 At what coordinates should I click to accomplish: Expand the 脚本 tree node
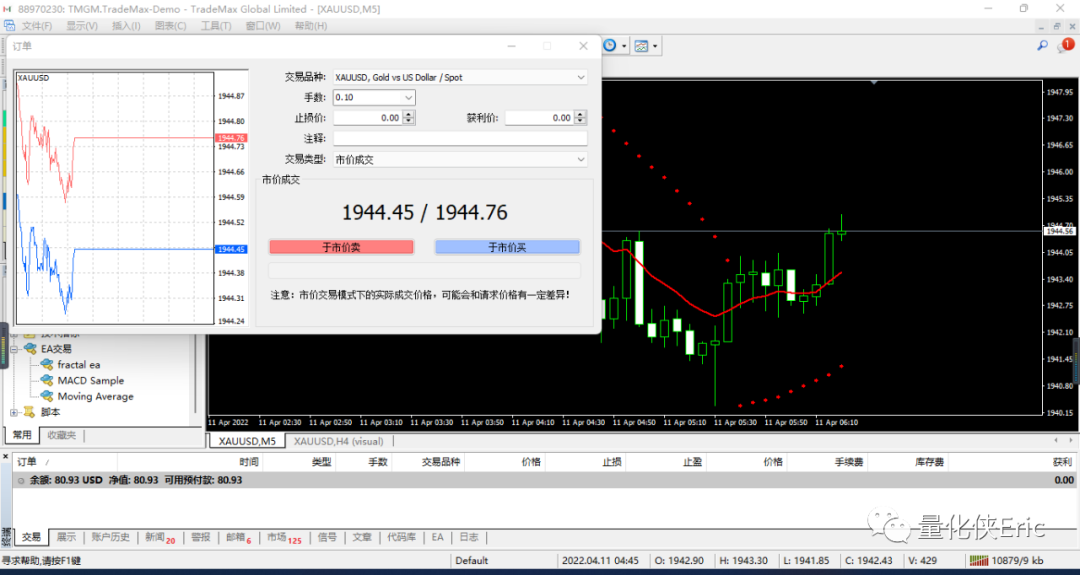click(14, 412)
